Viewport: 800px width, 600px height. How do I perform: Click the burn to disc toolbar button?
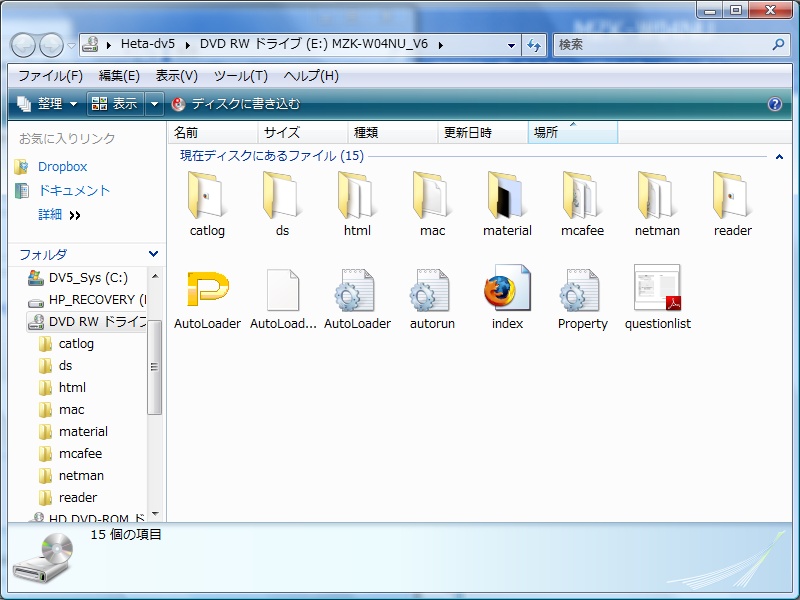click(x=236, y=104)
